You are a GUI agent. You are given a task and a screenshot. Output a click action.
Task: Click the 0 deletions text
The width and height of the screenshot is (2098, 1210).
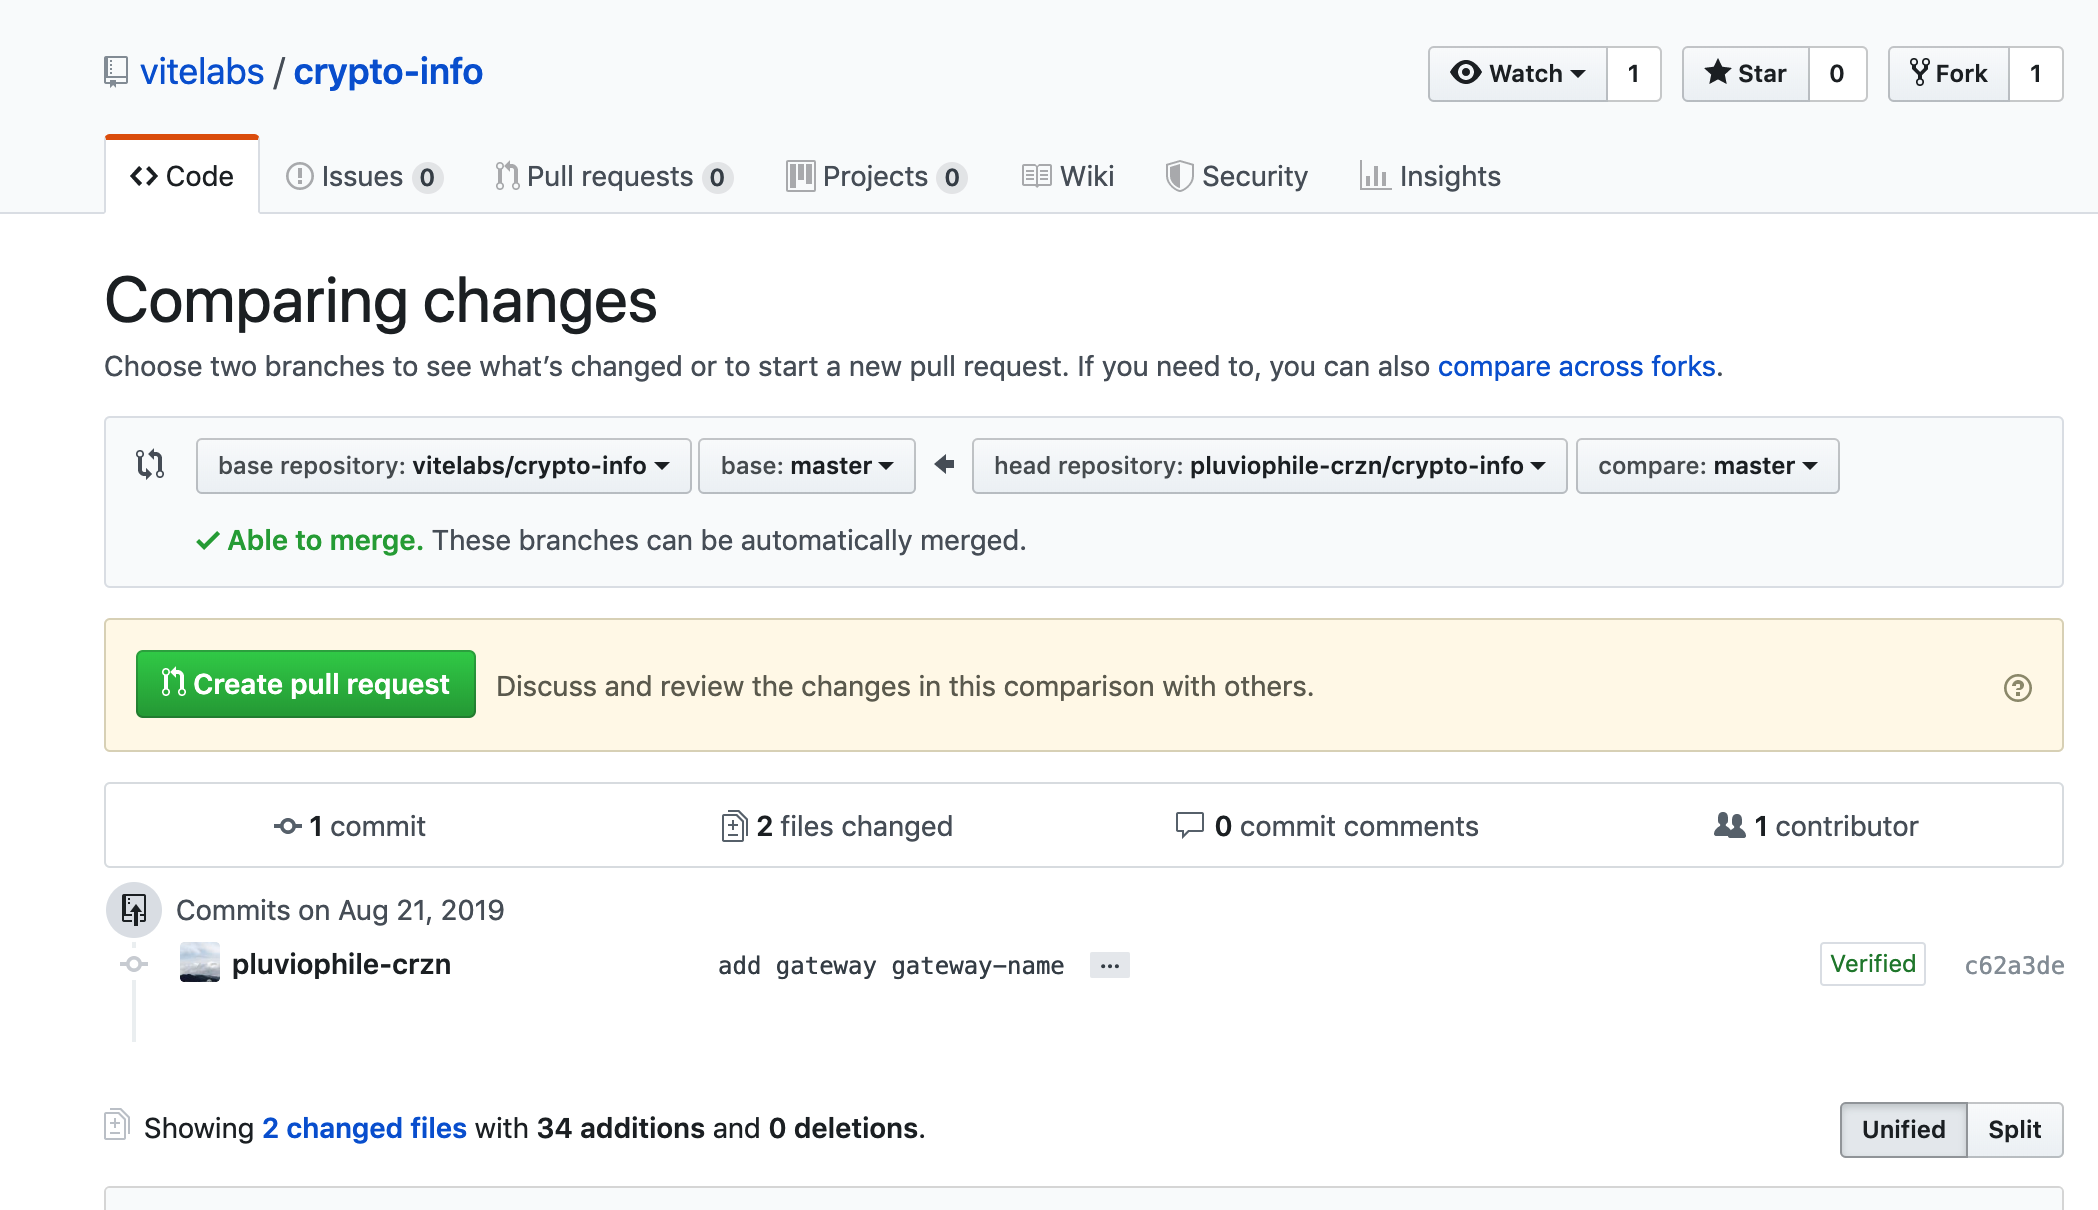tap(845, 1128)
